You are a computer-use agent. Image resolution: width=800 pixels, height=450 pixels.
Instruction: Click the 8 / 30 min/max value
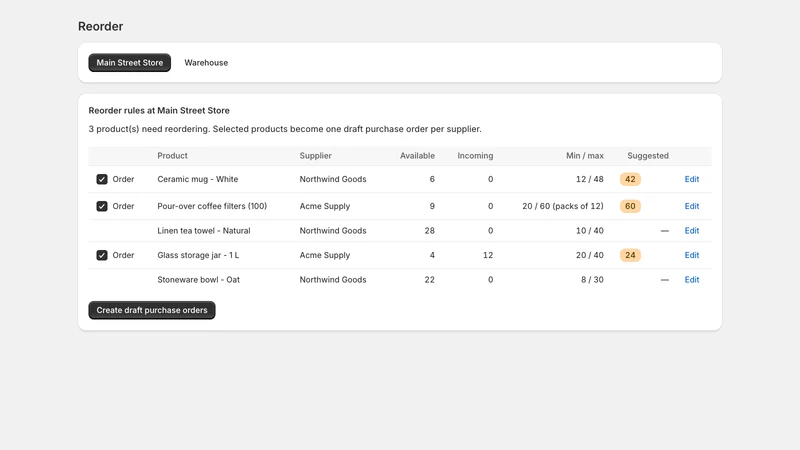point(592,280)
